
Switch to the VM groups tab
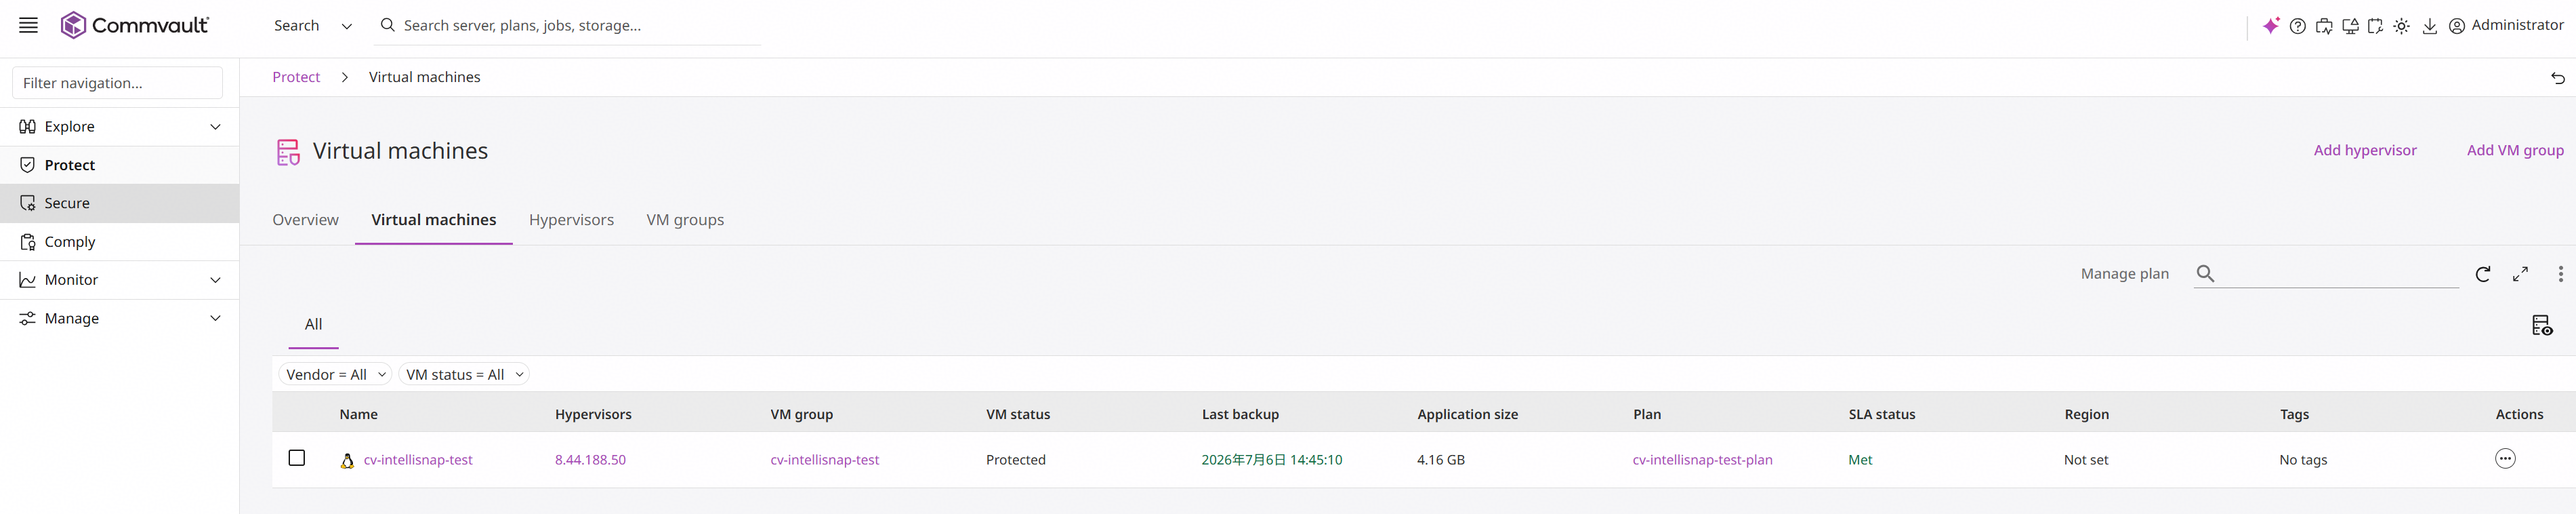point(685,220)
